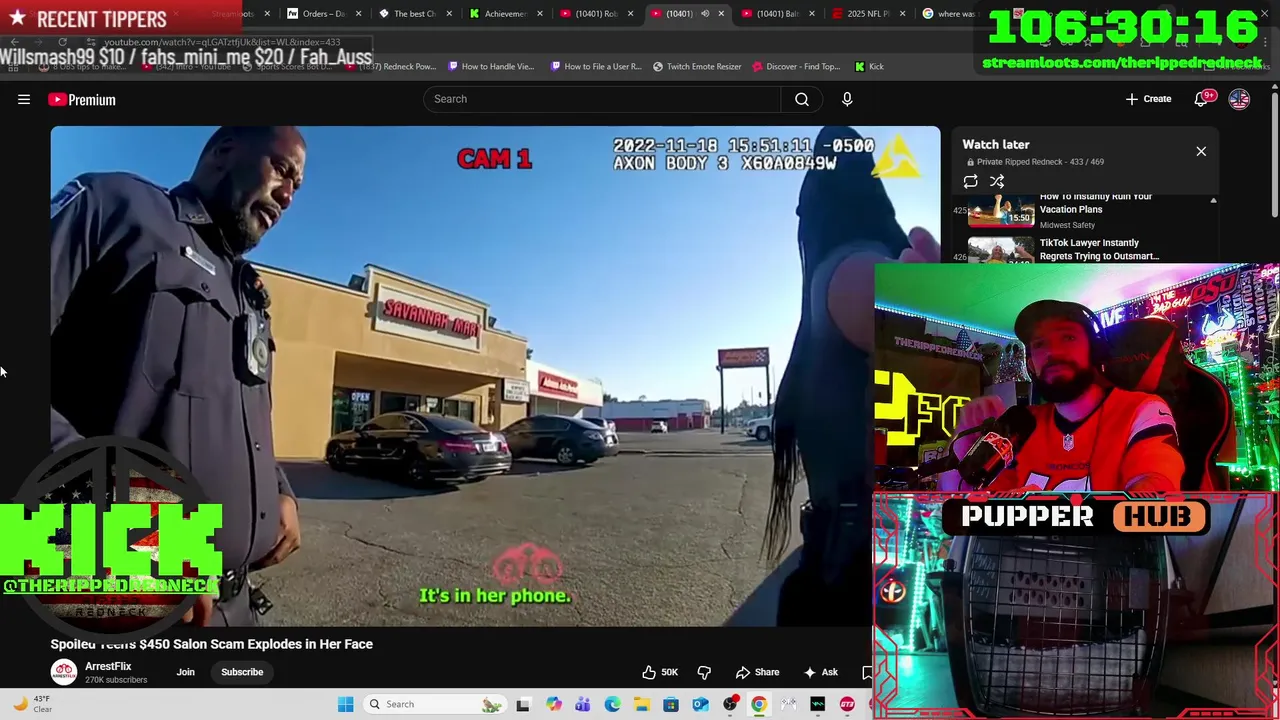Open Task View on taskbar
This screenshot has height=720, width=1280.
pos(522,704)
